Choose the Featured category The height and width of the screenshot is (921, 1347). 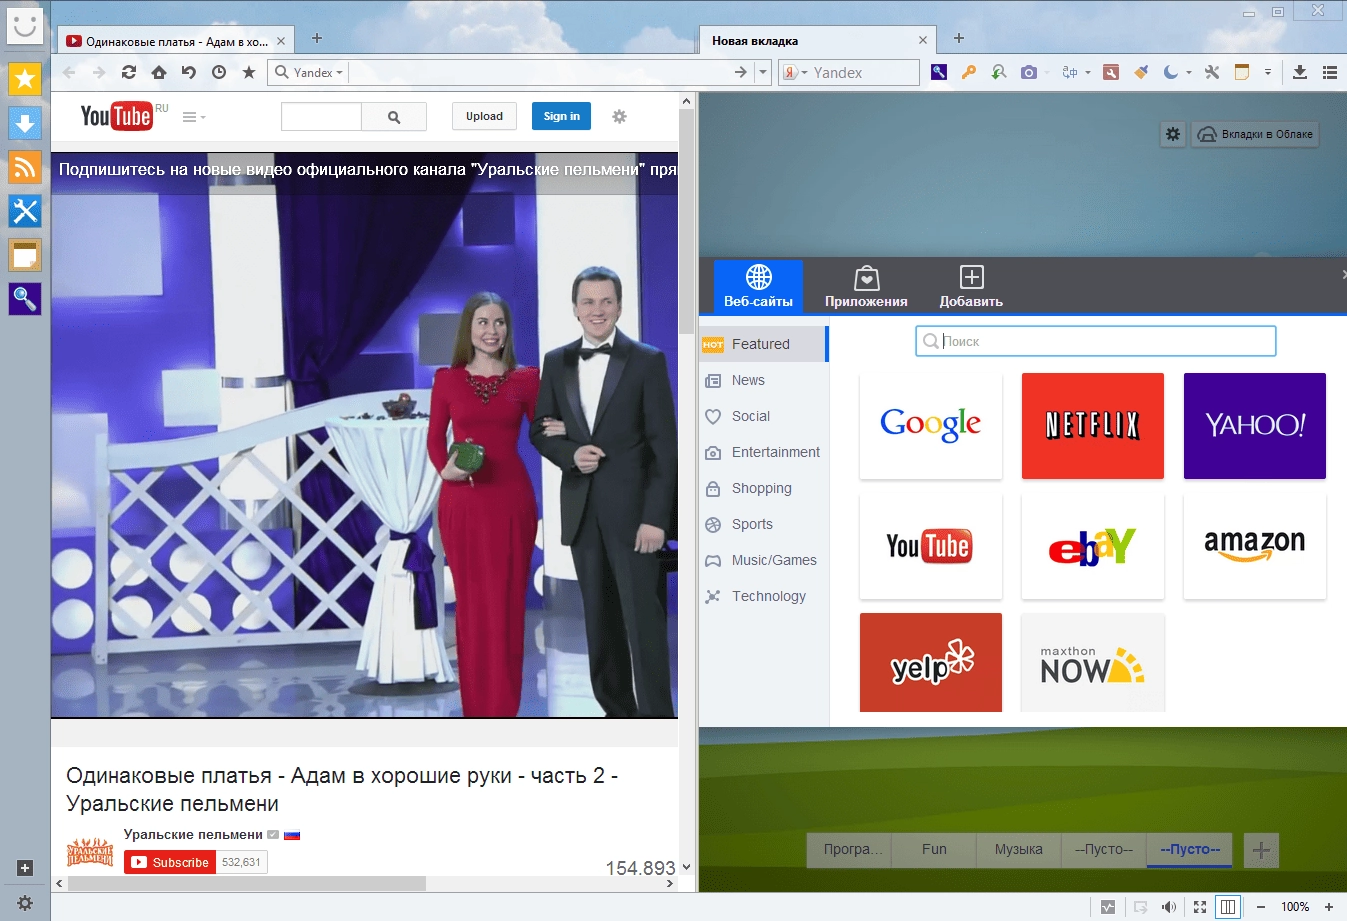pos(763,344)
